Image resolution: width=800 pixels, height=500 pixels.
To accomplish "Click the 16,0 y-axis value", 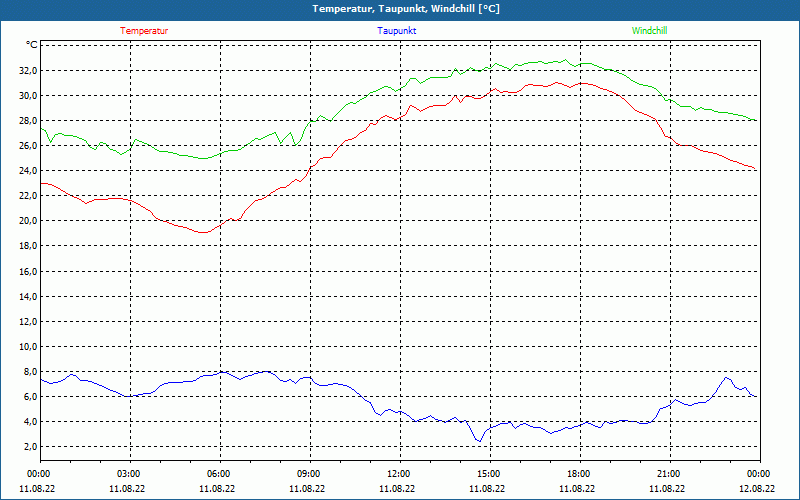I will pos(28,271).
